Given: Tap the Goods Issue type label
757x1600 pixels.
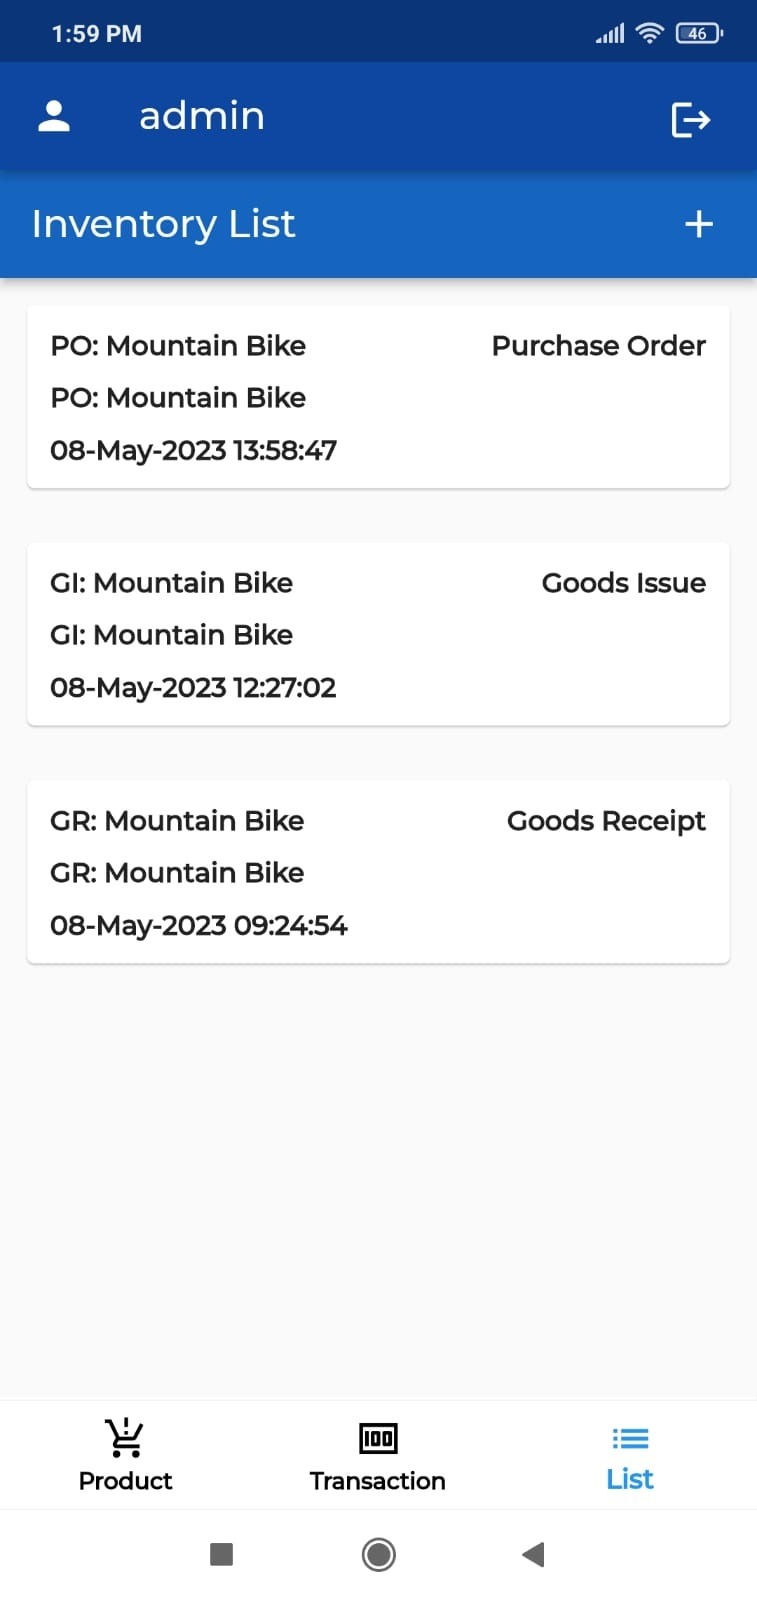Looking at the screenshot, I should (x=623, y=583).
